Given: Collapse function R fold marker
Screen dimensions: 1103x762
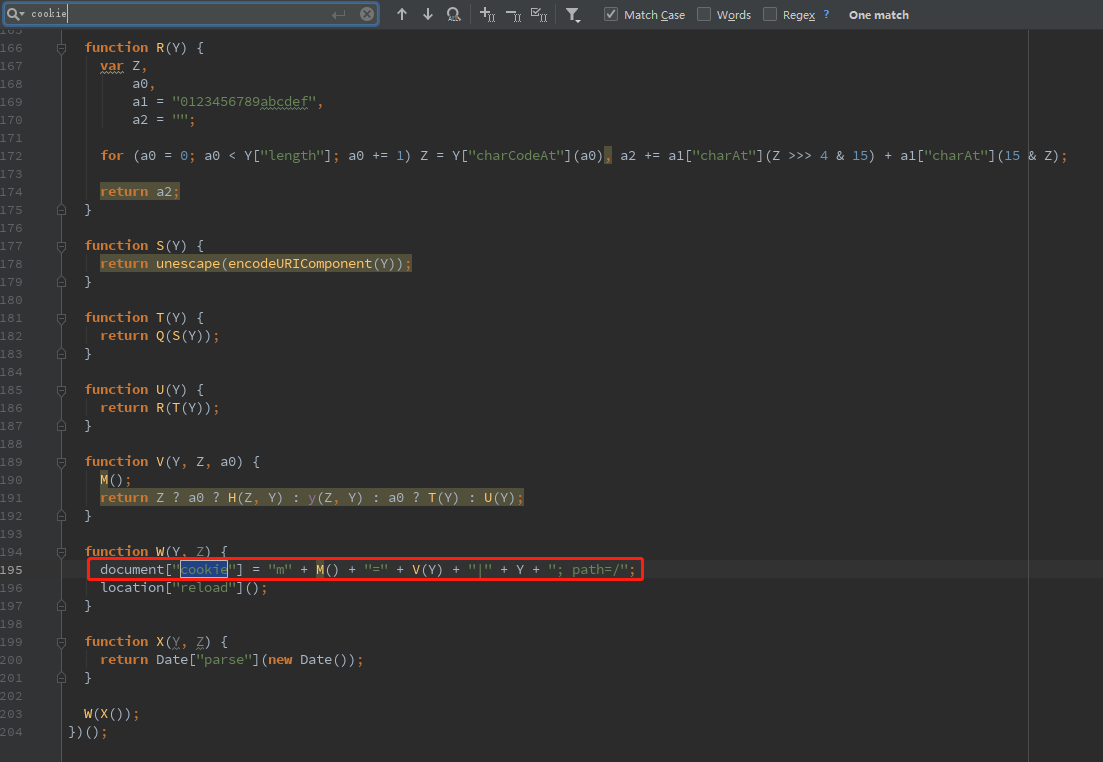Looking at the screenshot, I should tap(62, 48).
